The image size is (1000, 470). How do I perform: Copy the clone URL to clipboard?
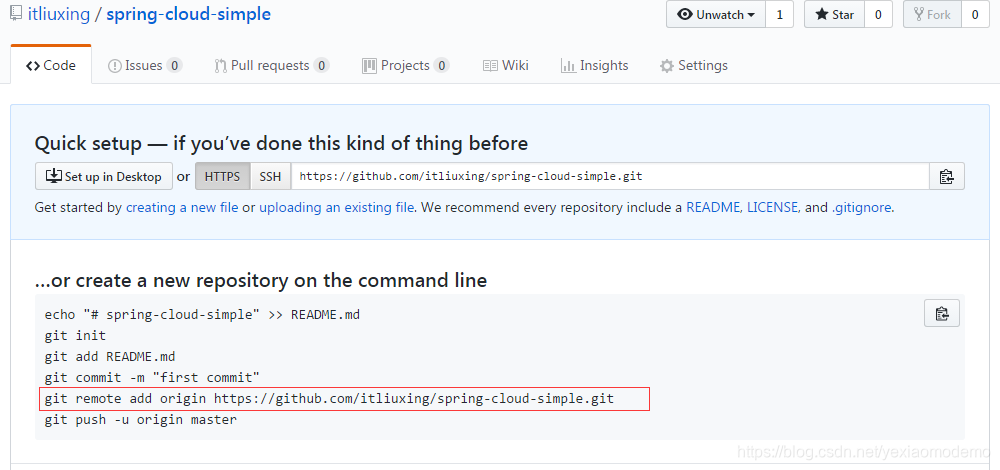pos(946,177)
